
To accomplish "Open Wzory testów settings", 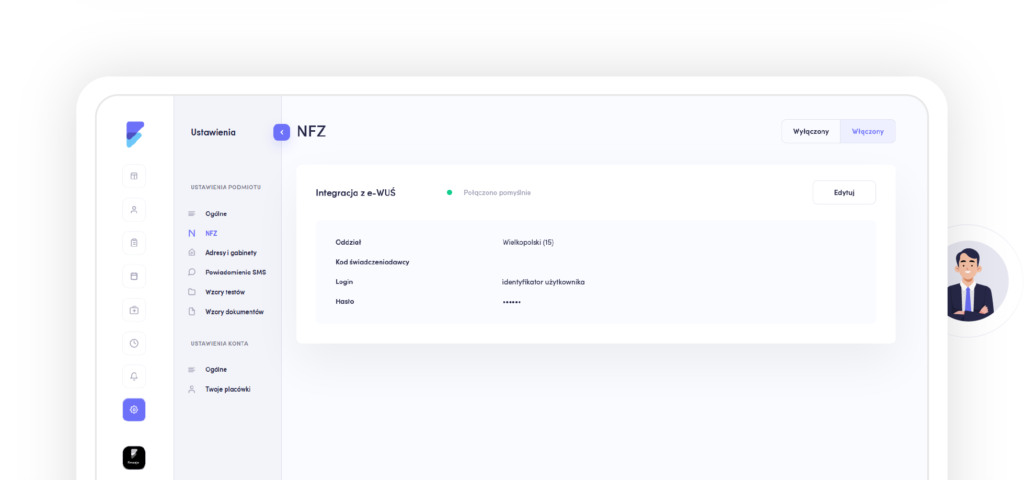I will tap(217, 292).
